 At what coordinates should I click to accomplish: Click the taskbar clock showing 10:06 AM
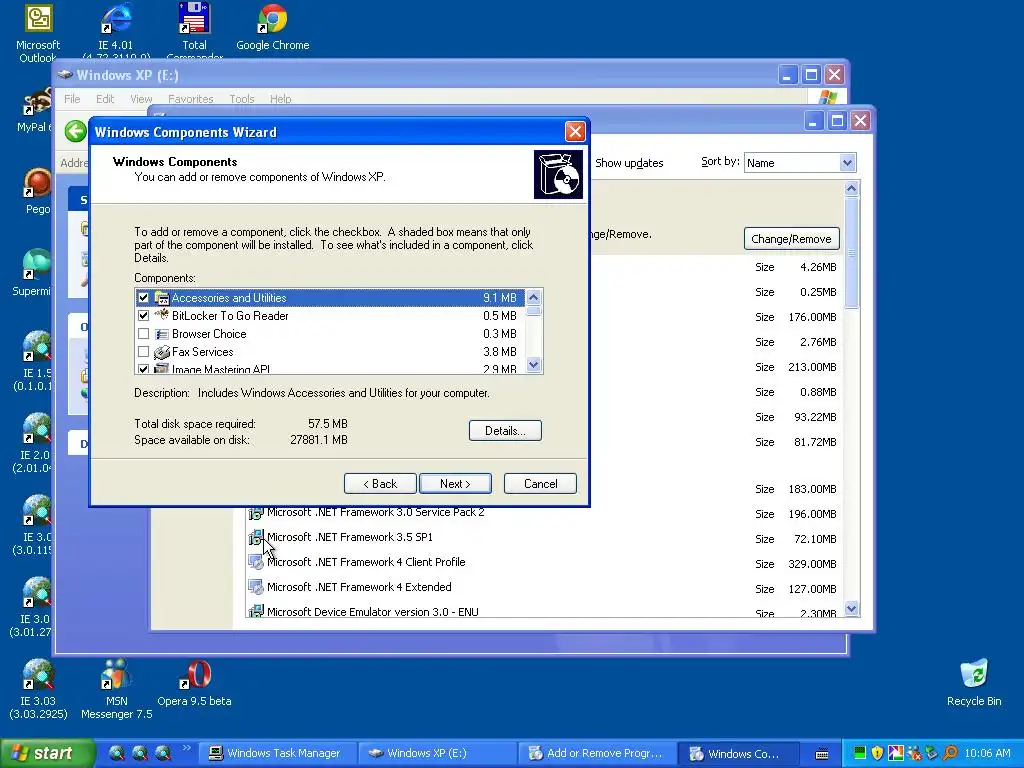coord(987,753)
